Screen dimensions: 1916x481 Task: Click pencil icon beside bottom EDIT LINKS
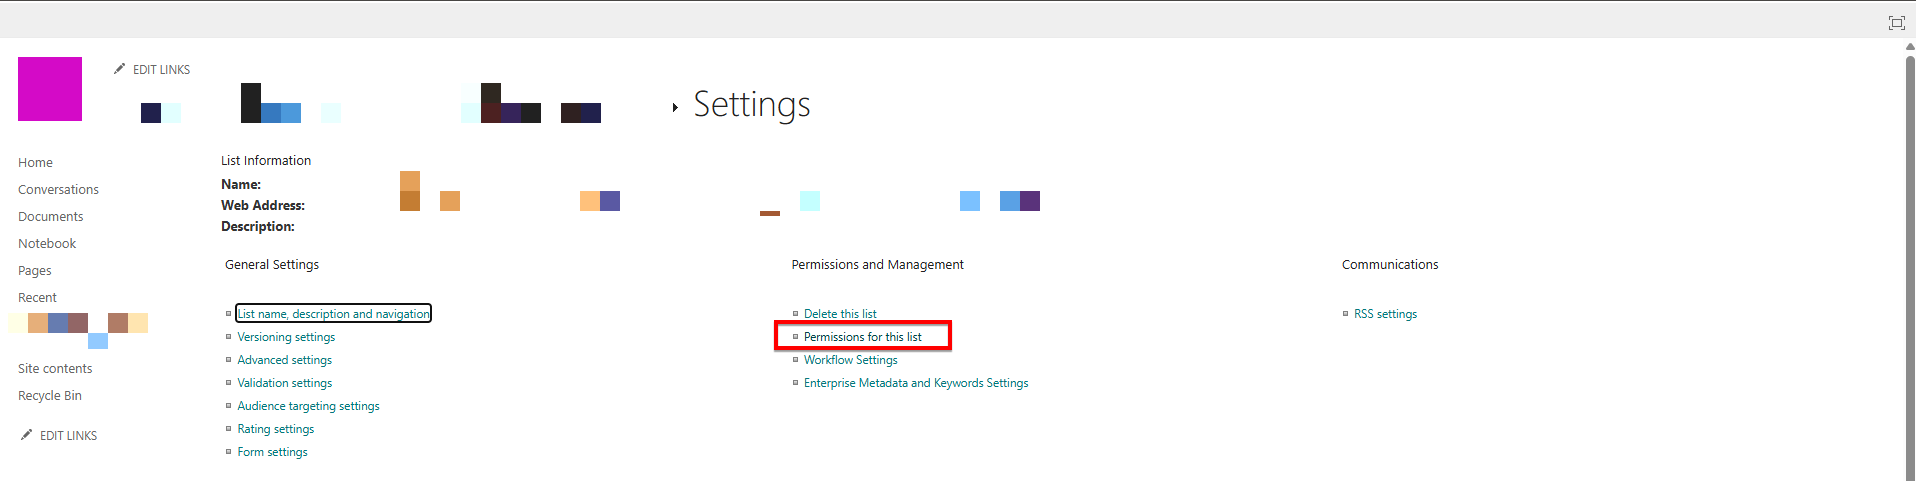click(27, 435)
